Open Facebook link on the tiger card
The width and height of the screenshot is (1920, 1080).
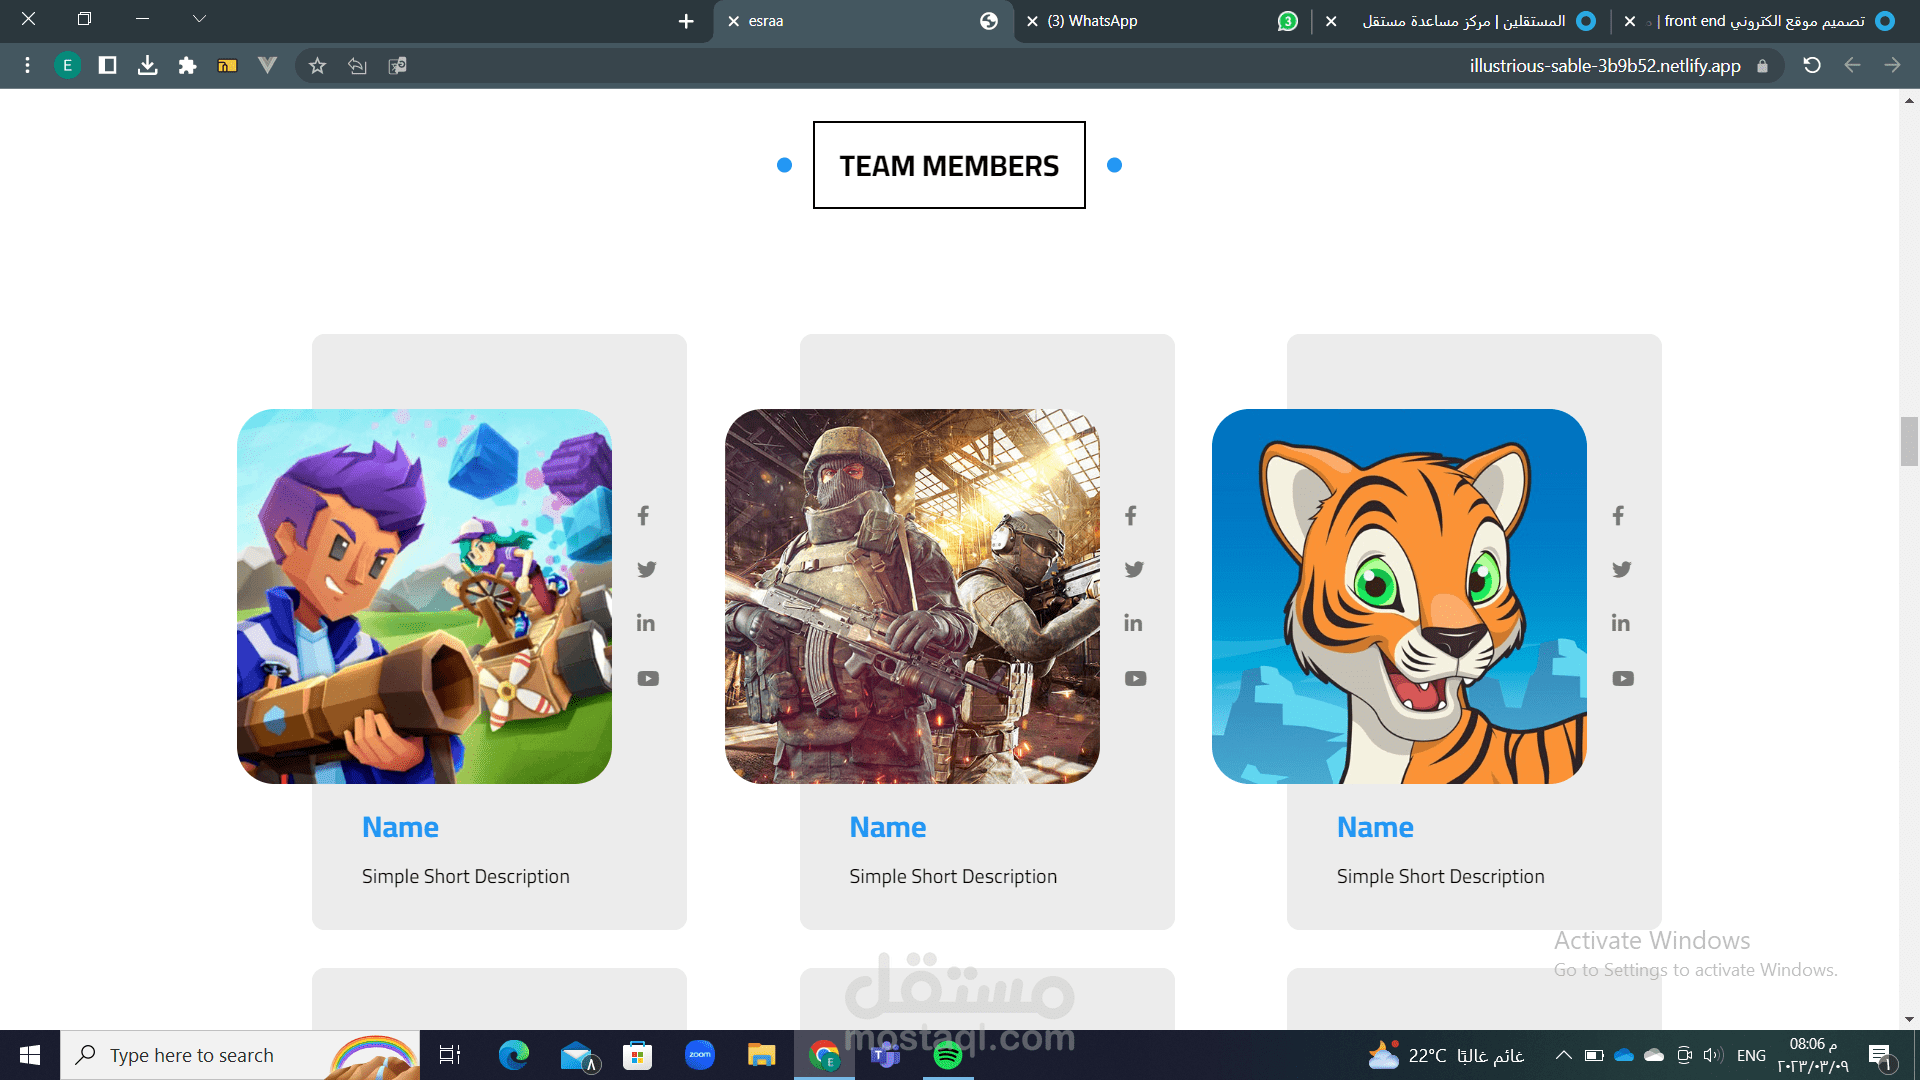click(1619, 516)
